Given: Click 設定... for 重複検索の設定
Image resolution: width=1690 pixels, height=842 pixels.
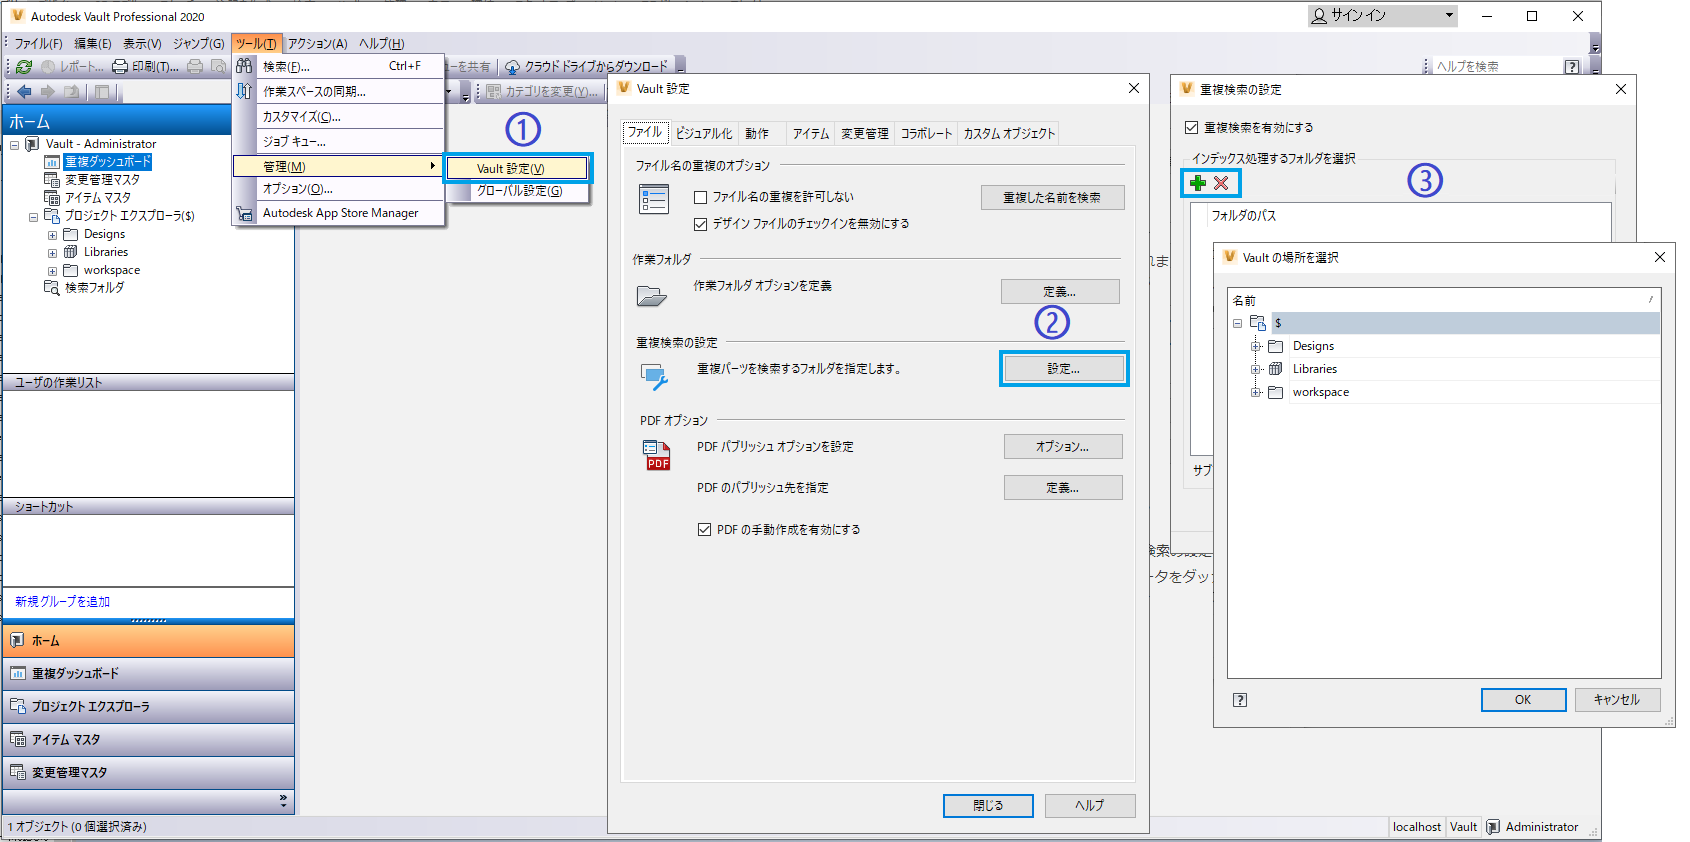Looking at the screenshot, I should (x=1064, y=369).
